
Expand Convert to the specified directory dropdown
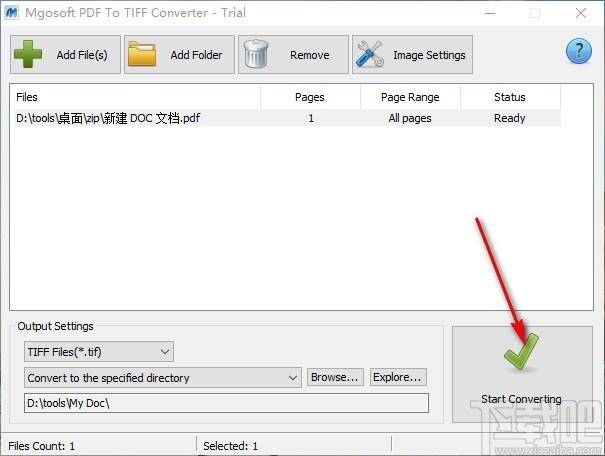pyautogui.click(x=162, y=377)
